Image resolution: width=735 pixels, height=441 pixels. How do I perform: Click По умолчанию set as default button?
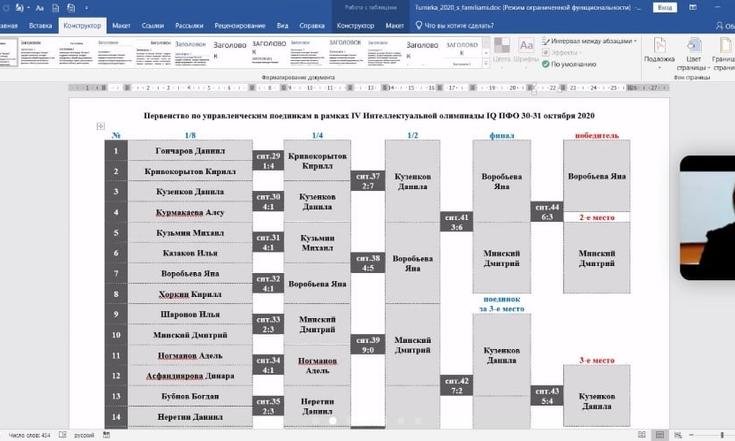pos(569,64)
